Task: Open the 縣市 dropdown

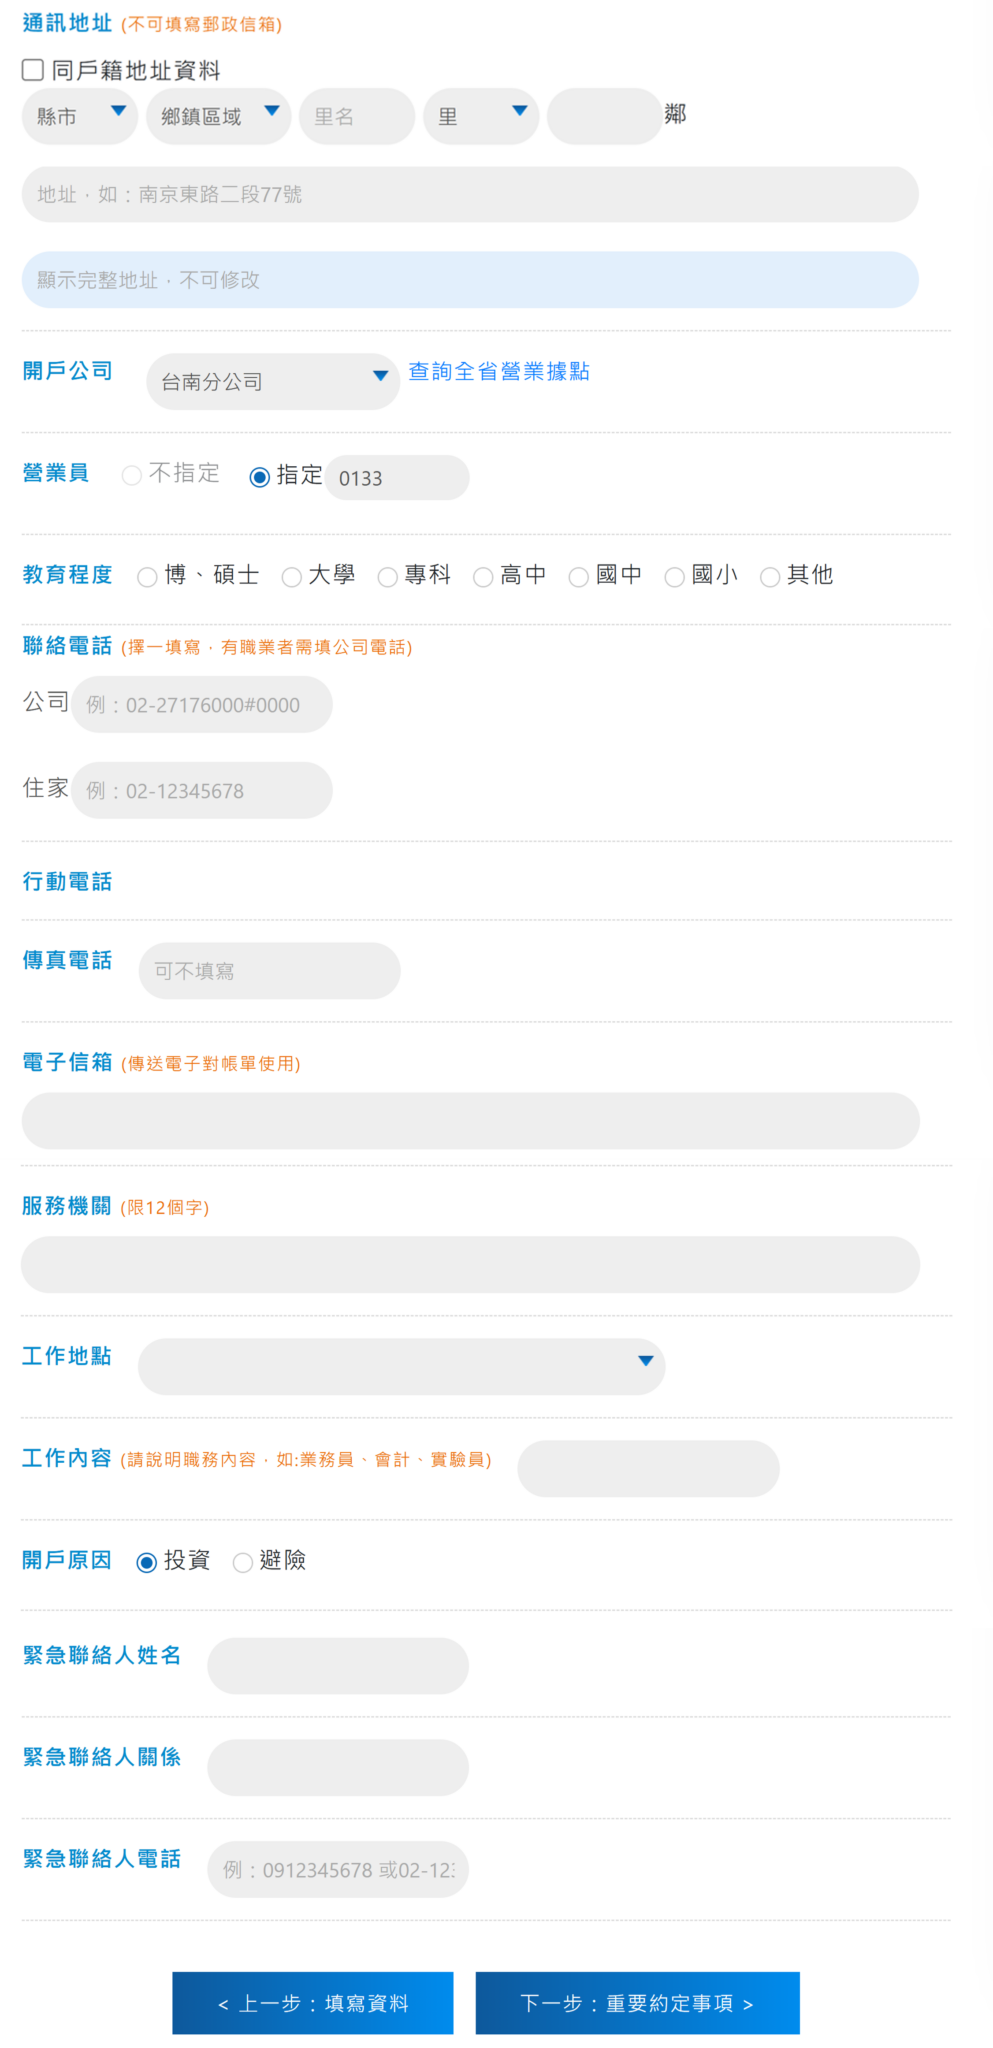Action: [80, 116]
